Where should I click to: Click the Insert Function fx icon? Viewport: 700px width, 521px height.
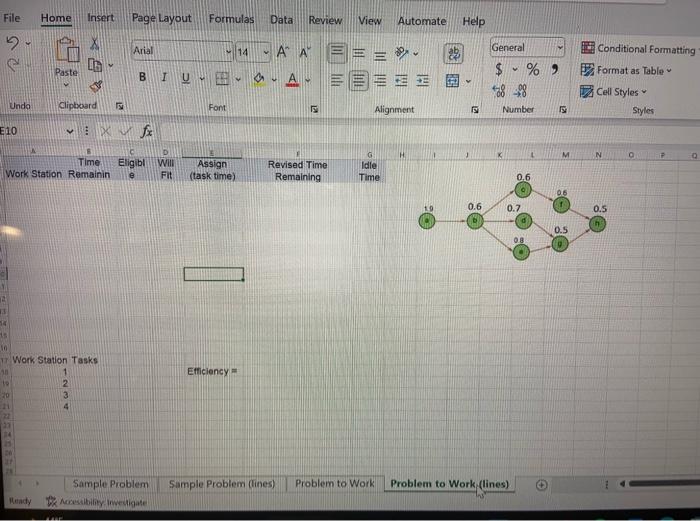(146, 131)
